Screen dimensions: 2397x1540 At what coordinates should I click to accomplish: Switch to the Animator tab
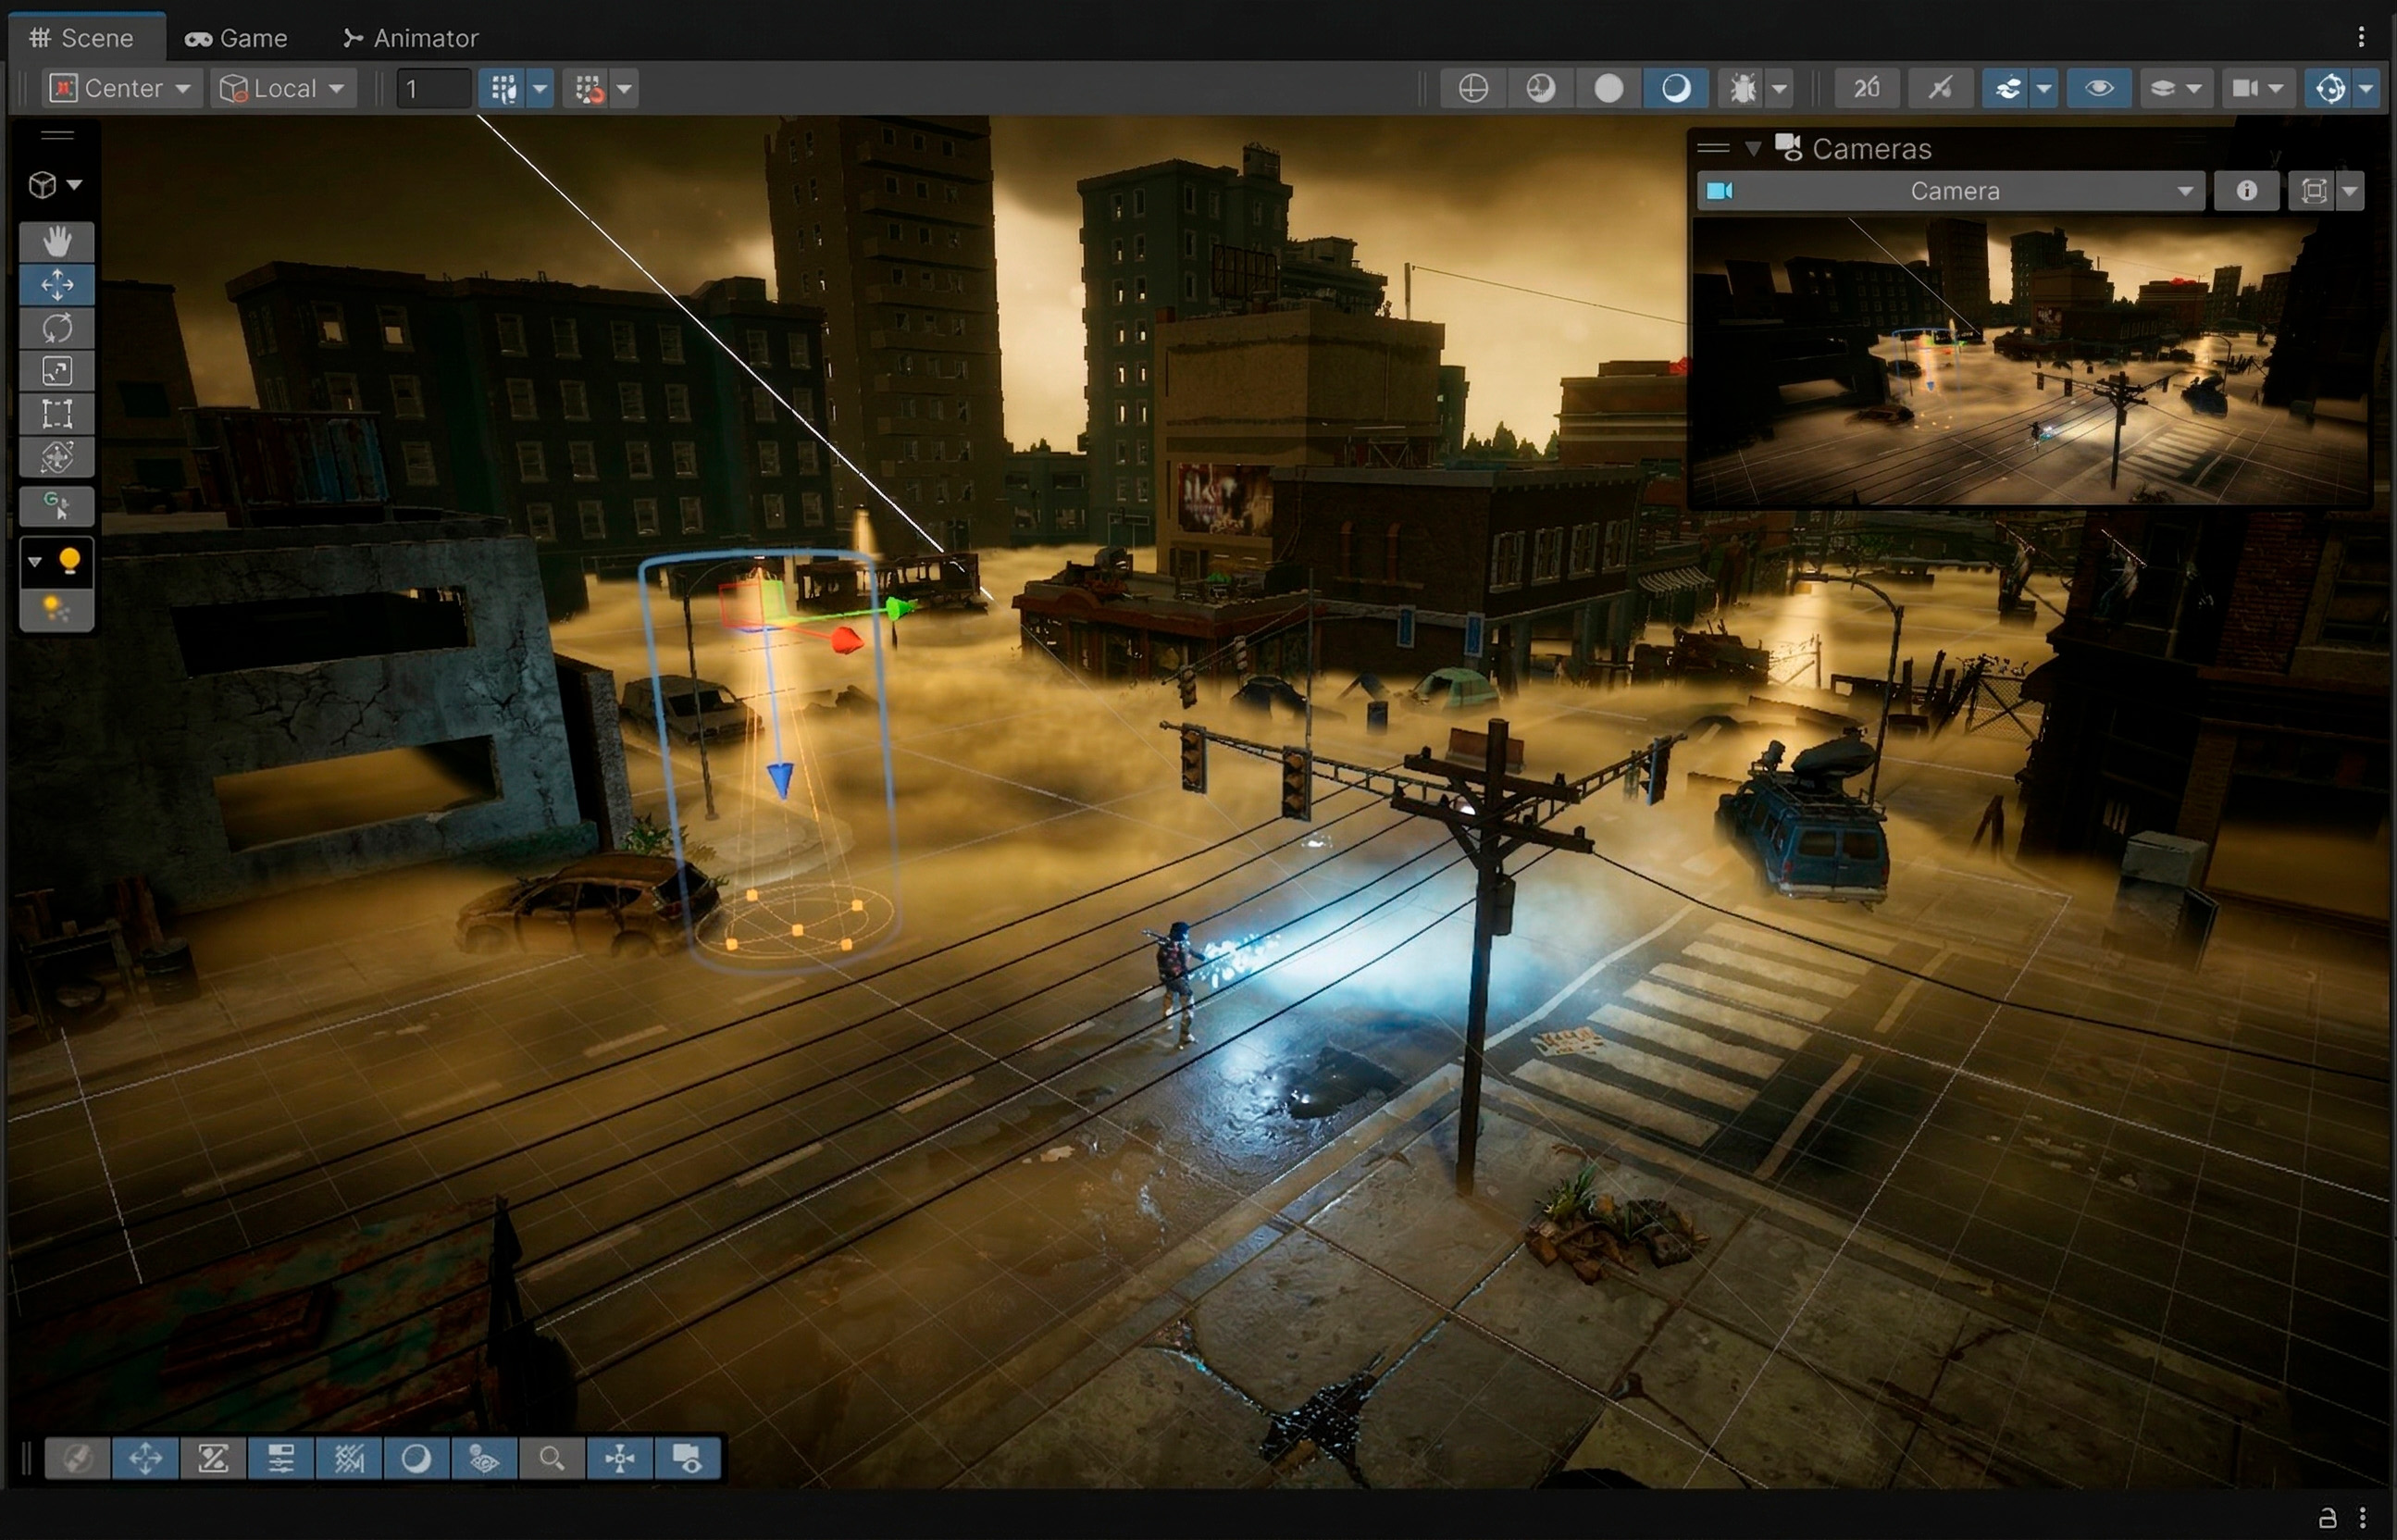pyautogui.click(x=411, y=38)
